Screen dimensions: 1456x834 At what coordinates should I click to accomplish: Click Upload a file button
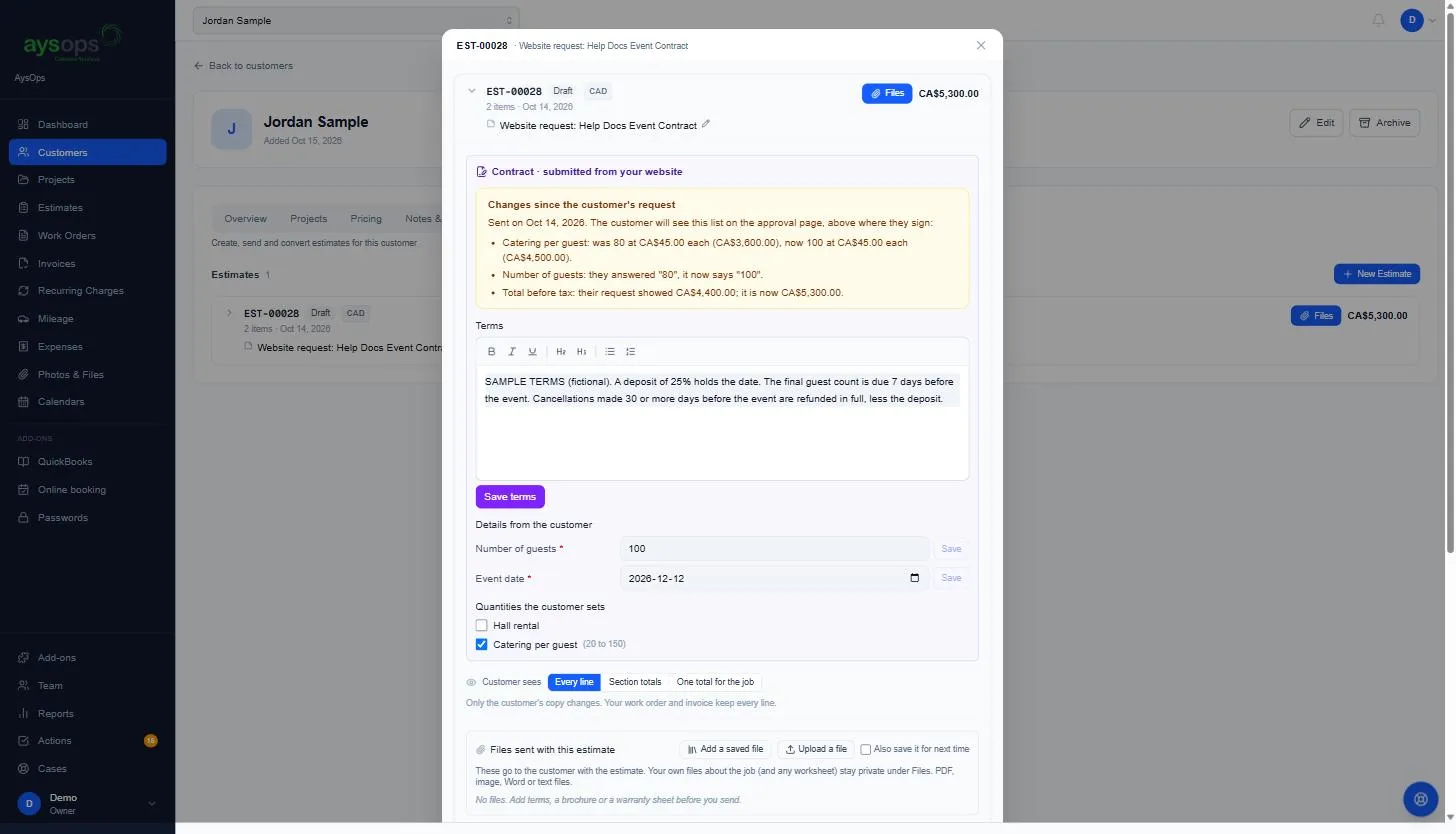816,749
